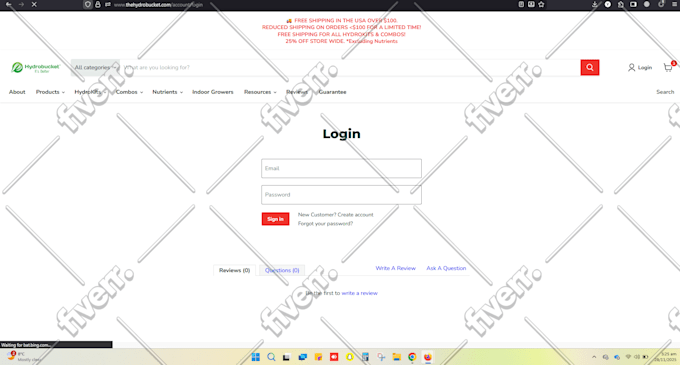The width and height of the screenshot is (680, 365).
Task: Expand the HydroKits menu
Action: coord(90,92)
